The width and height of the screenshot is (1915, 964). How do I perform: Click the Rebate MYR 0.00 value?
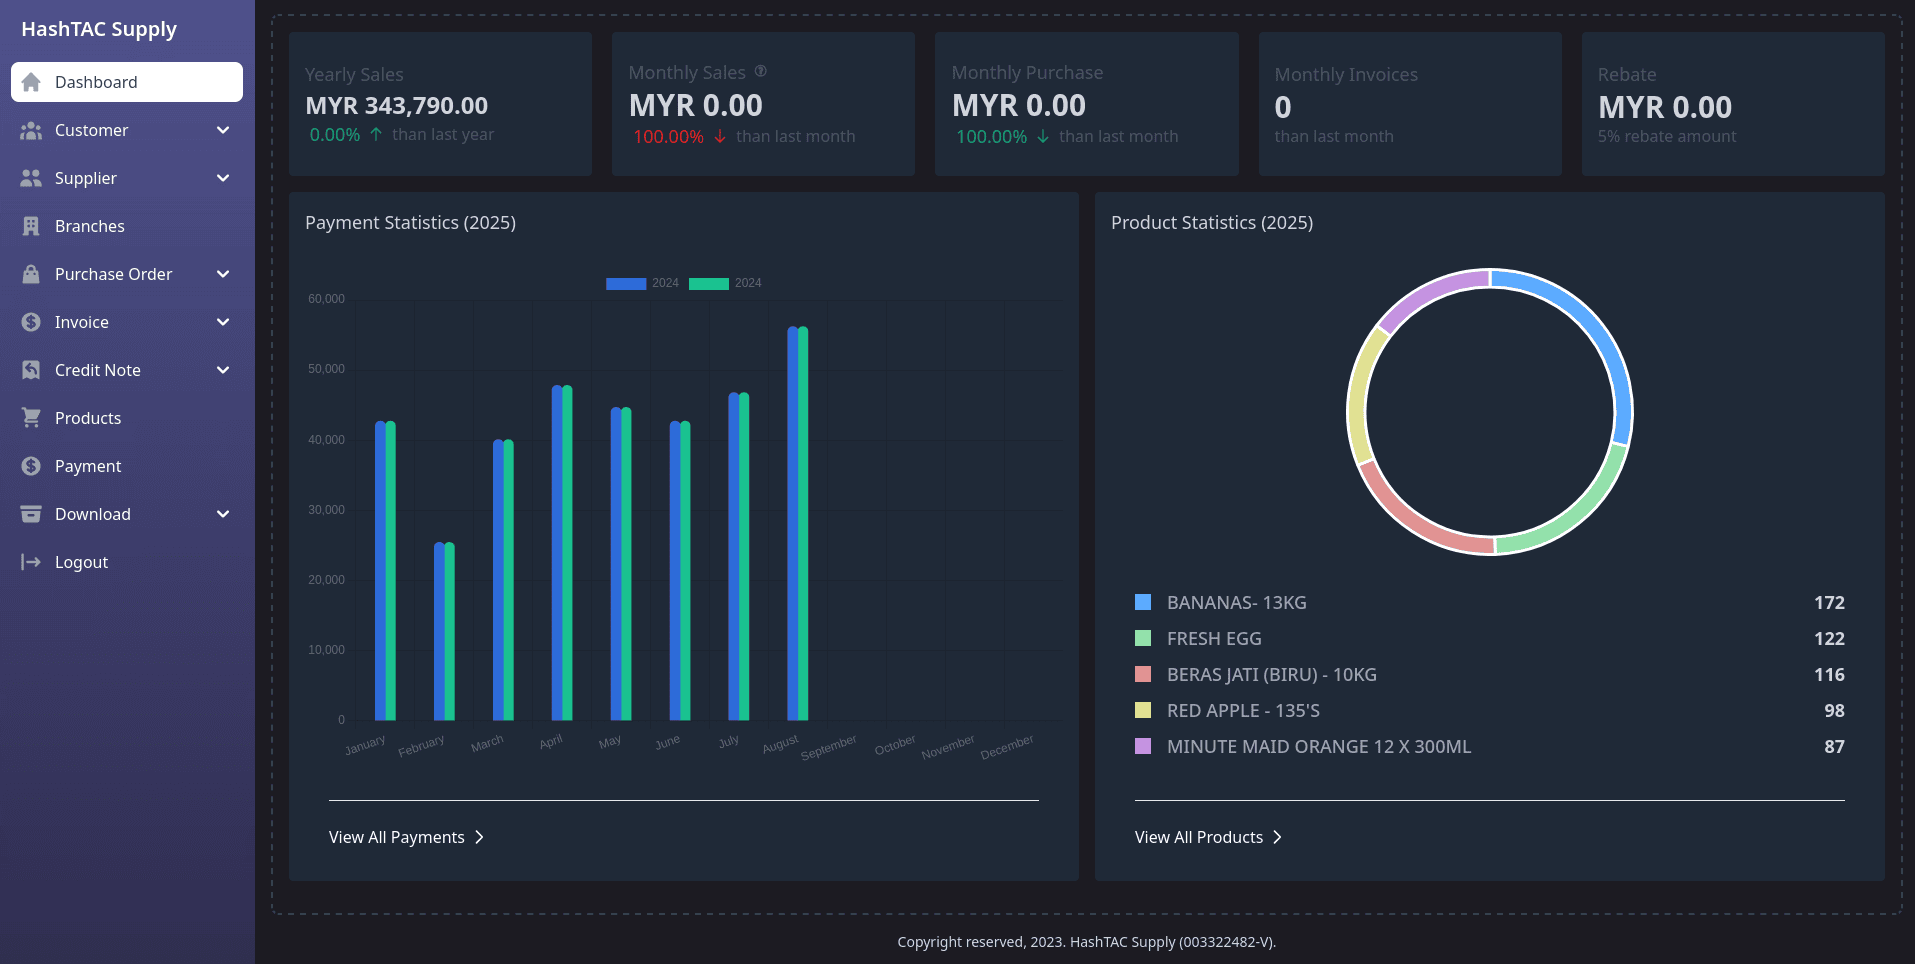pos(1665,107)
